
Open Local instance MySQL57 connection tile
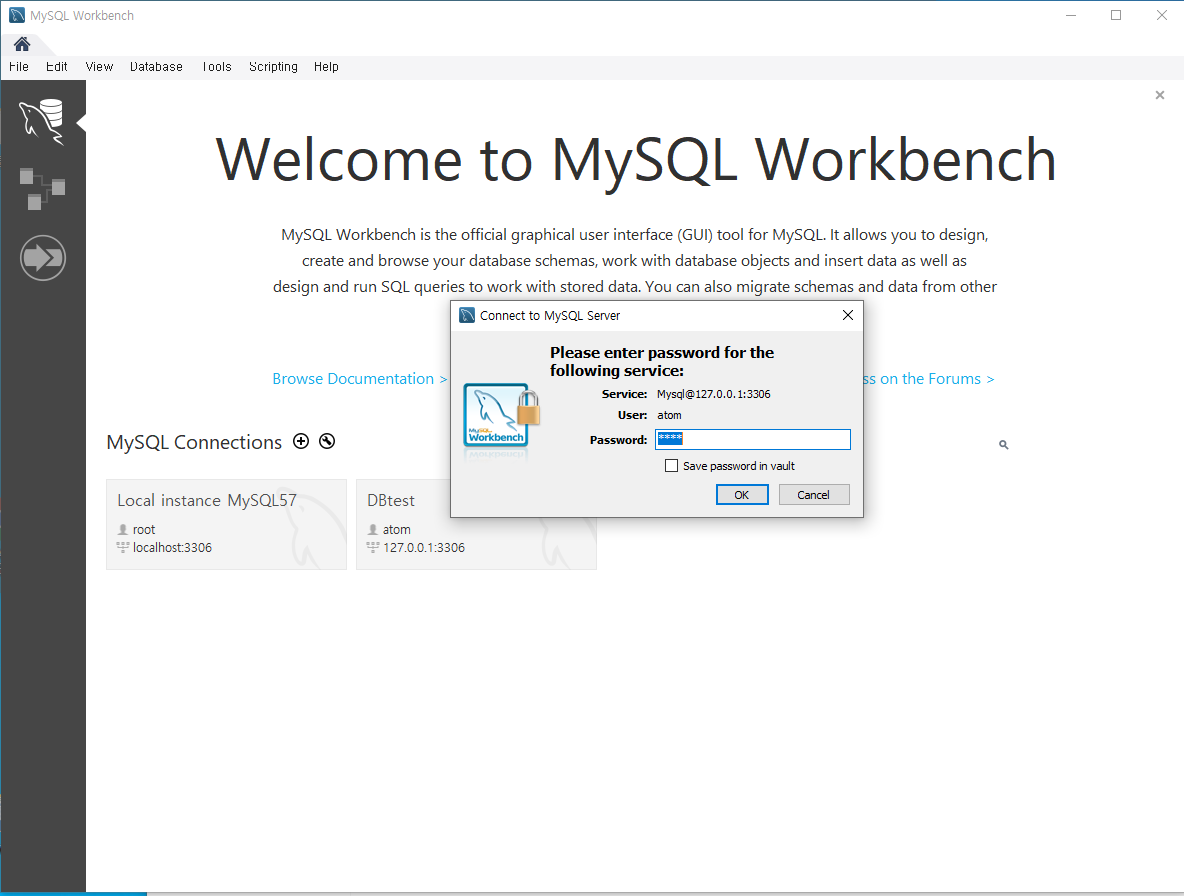[227, 524]
